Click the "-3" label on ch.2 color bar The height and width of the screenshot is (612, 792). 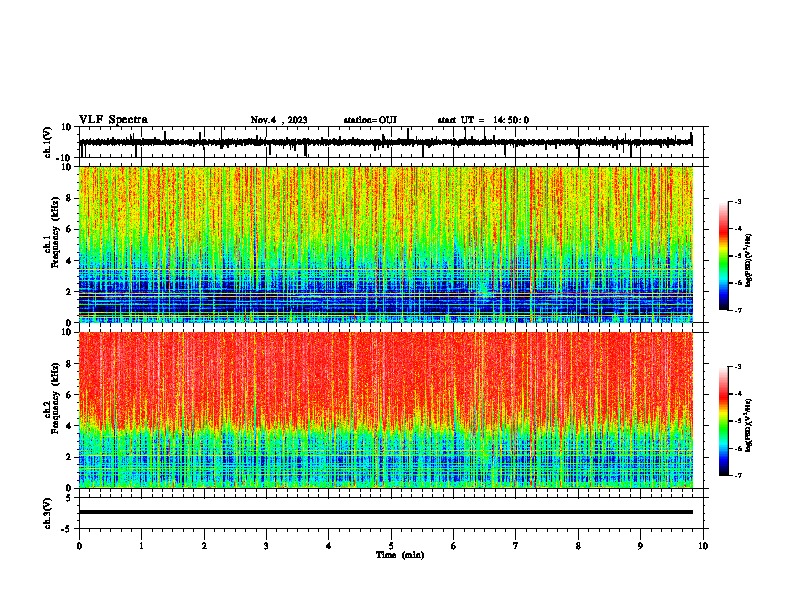(738, 367)
